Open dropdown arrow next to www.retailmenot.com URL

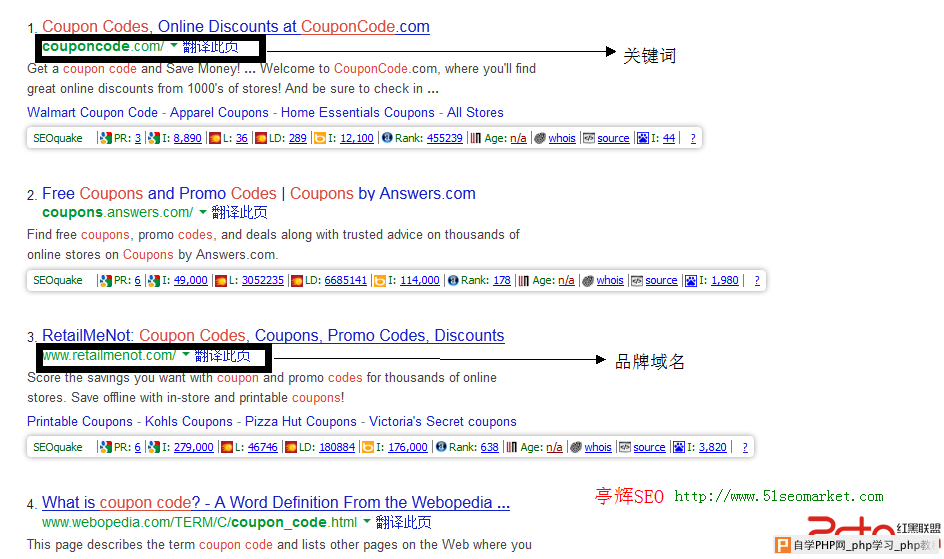click(186, 354)
